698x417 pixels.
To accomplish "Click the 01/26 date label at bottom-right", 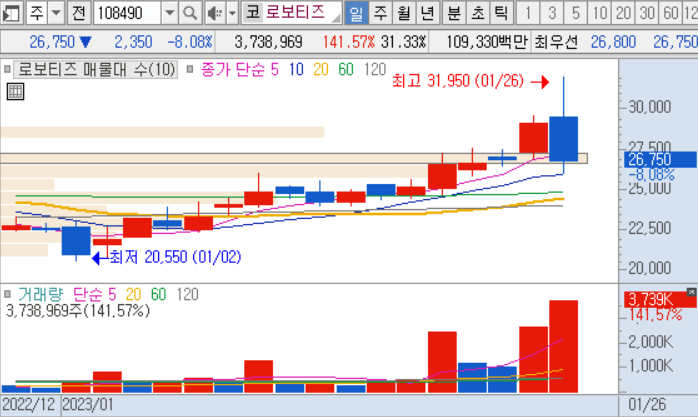I will pyautogui.click(x=647, y=405).
